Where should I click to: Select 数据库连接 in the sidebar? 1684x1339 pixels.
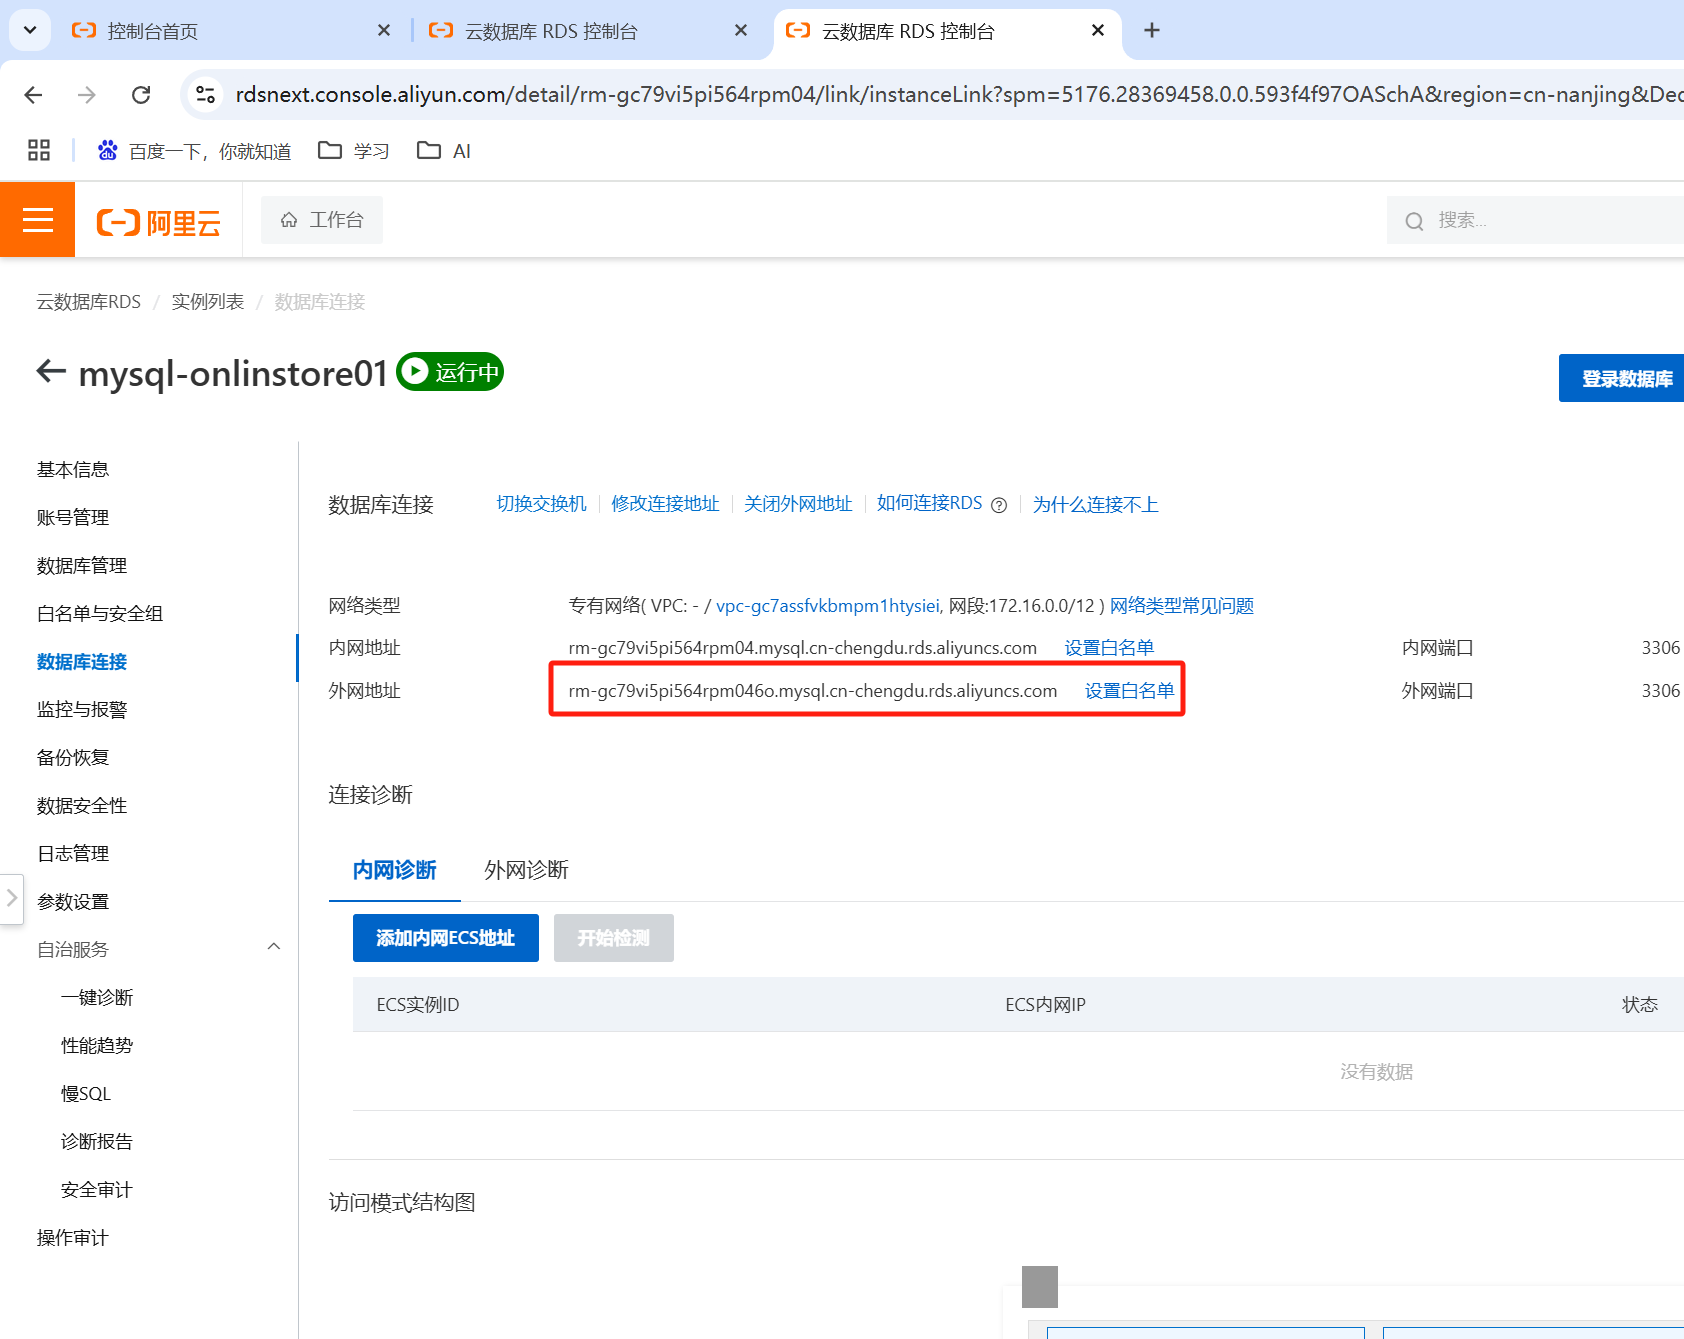[x=82, y=662]
